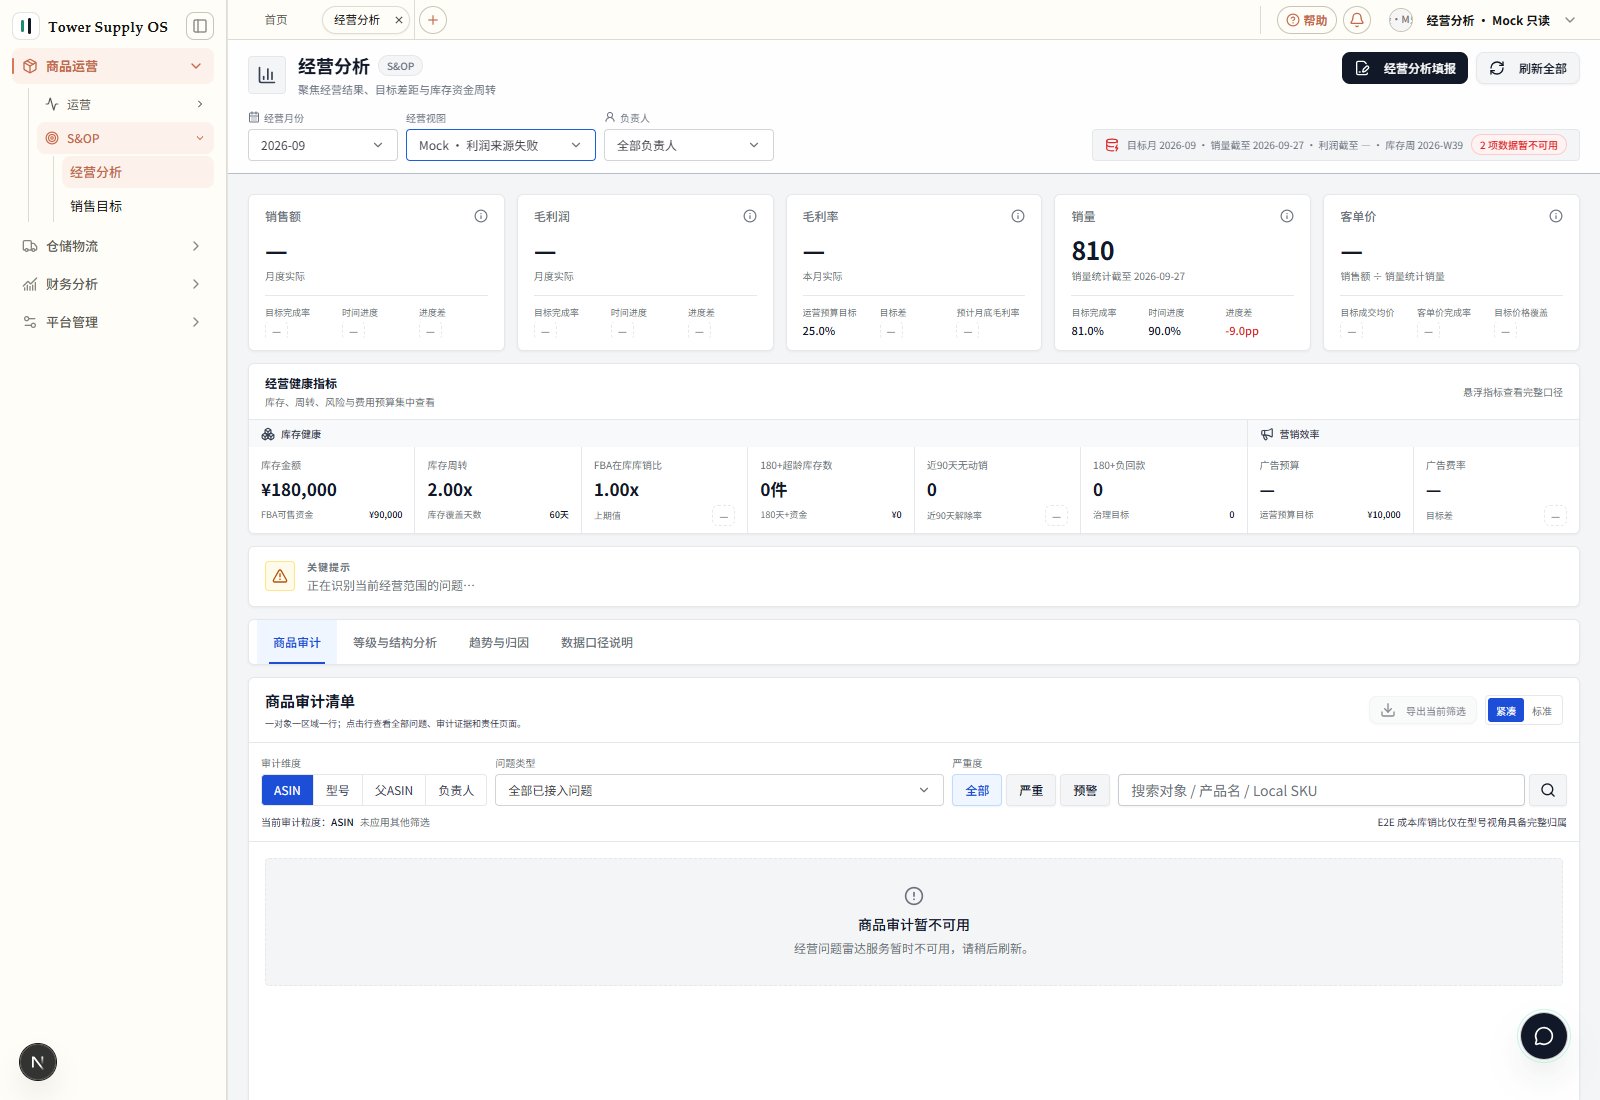Add a new tab with plus icon

pos(433,20)
